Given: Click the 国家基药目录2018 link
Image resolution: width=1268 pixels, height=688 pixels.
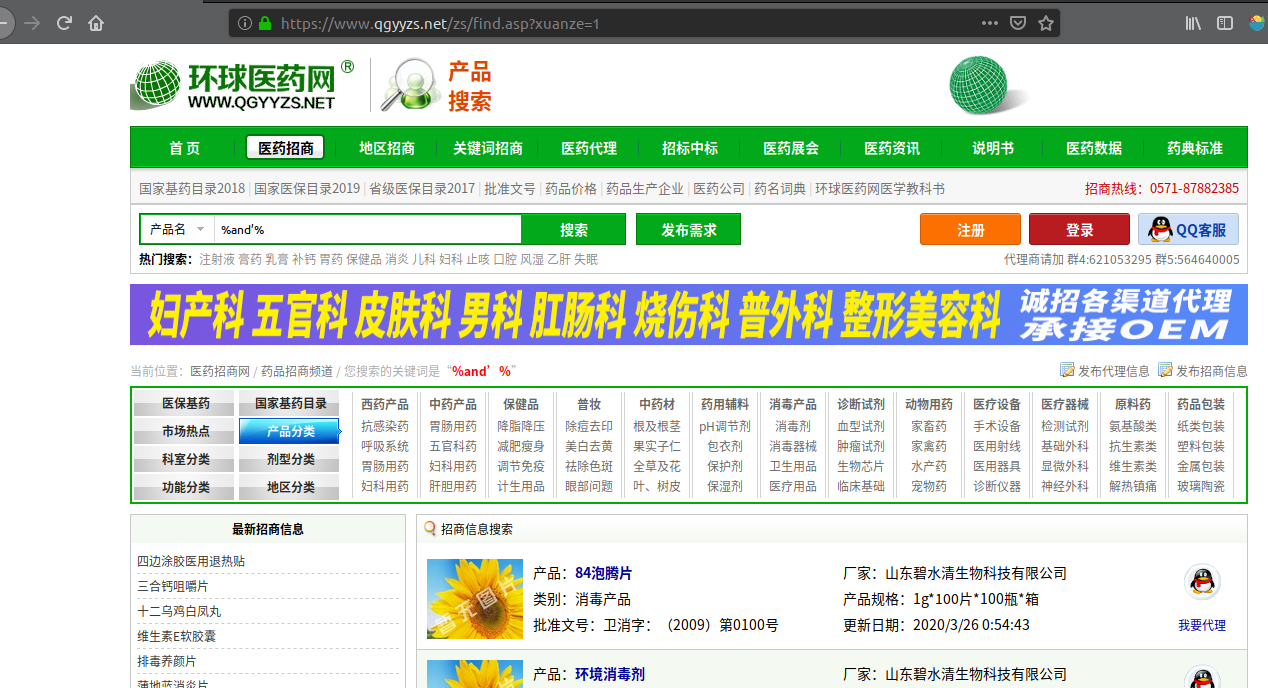Looking at the screenshot, I should [x=192, y=188].
